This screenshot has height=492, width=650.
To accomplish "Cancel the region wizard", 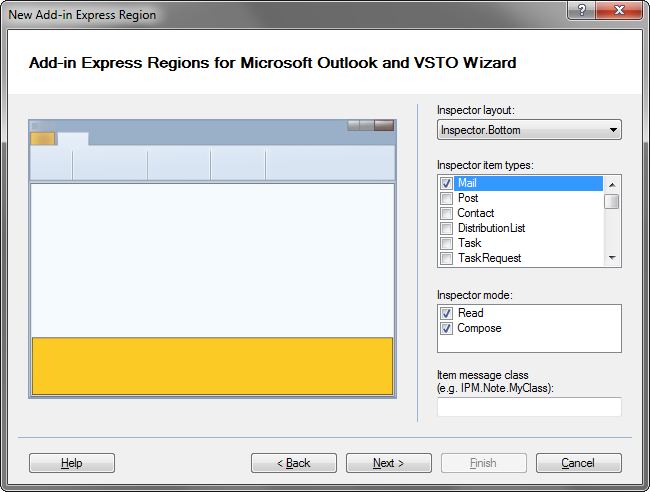I will pyautogui.click(x=578, y=463).
